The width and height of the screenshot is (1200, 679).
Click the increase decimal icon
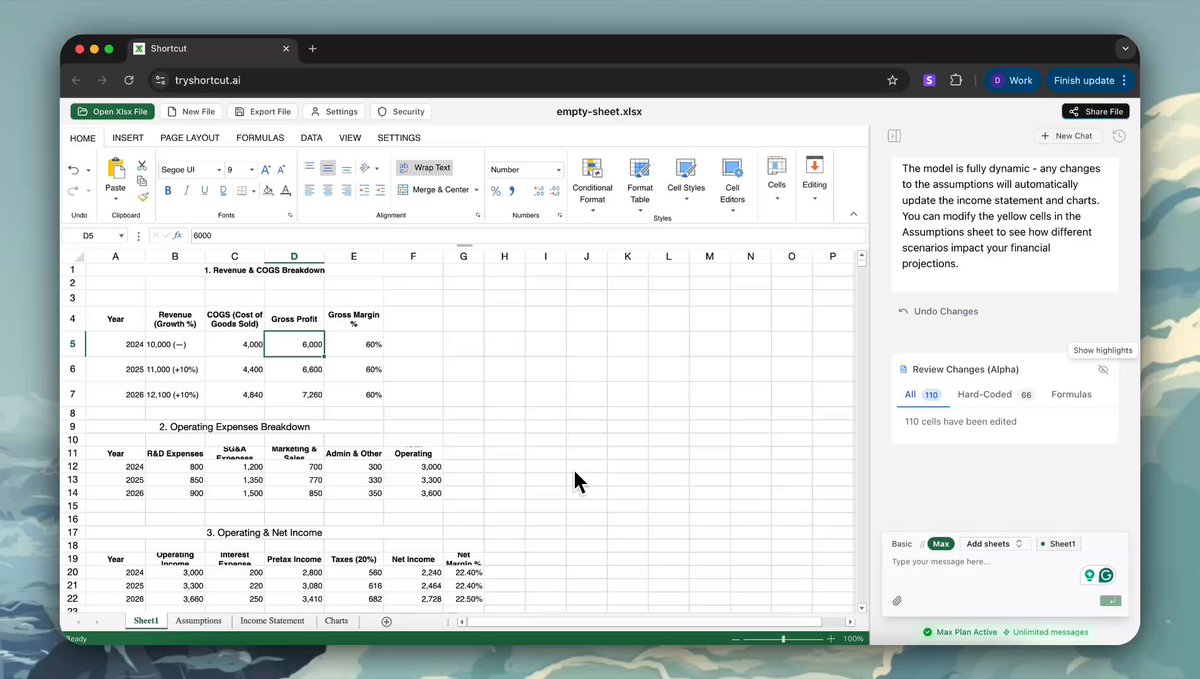click(x=539, y=190)
